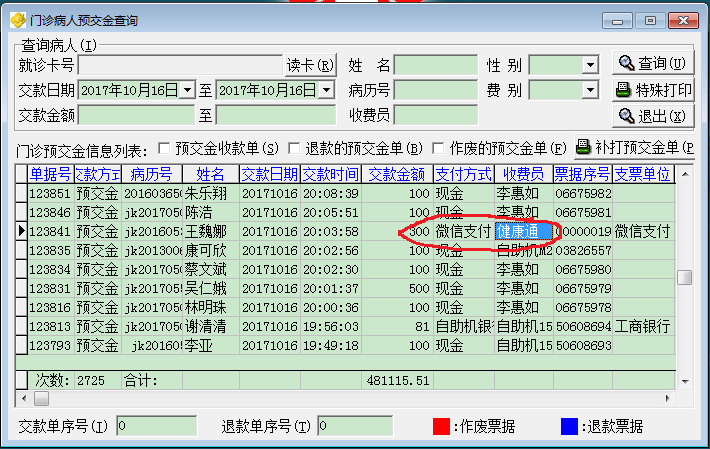Sort by the 姓名 column header
Screen dimensions: 710x449
coord(211,174)
